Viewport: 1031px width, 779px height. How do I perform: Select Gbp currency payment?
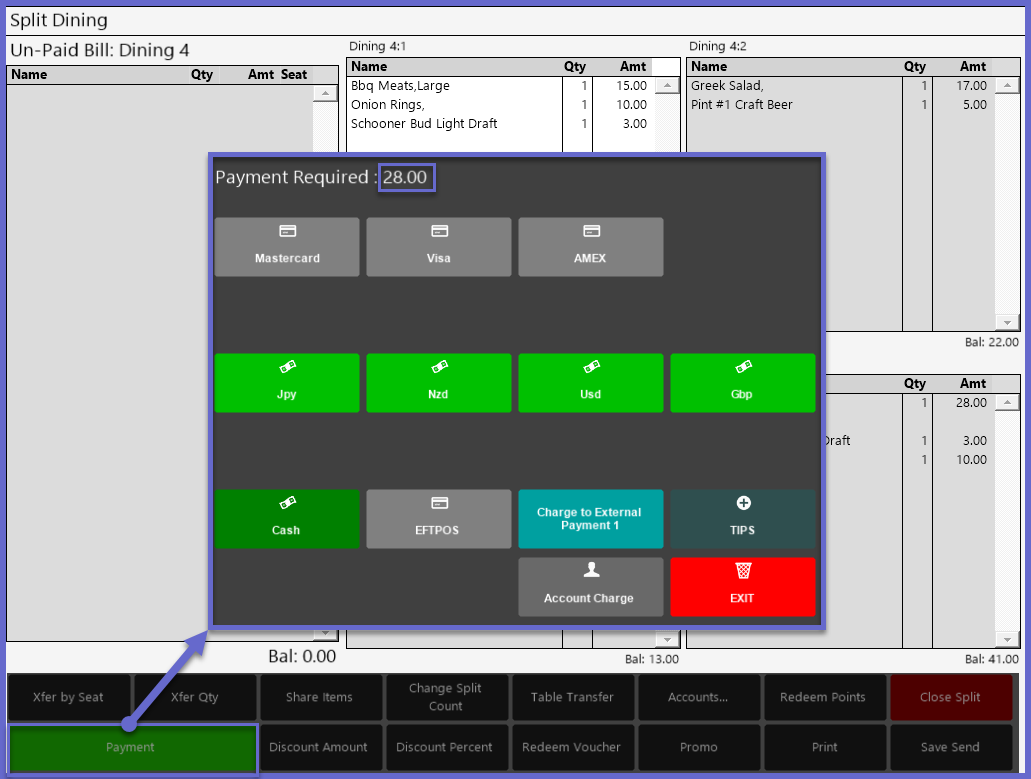[x=742, y=383]
